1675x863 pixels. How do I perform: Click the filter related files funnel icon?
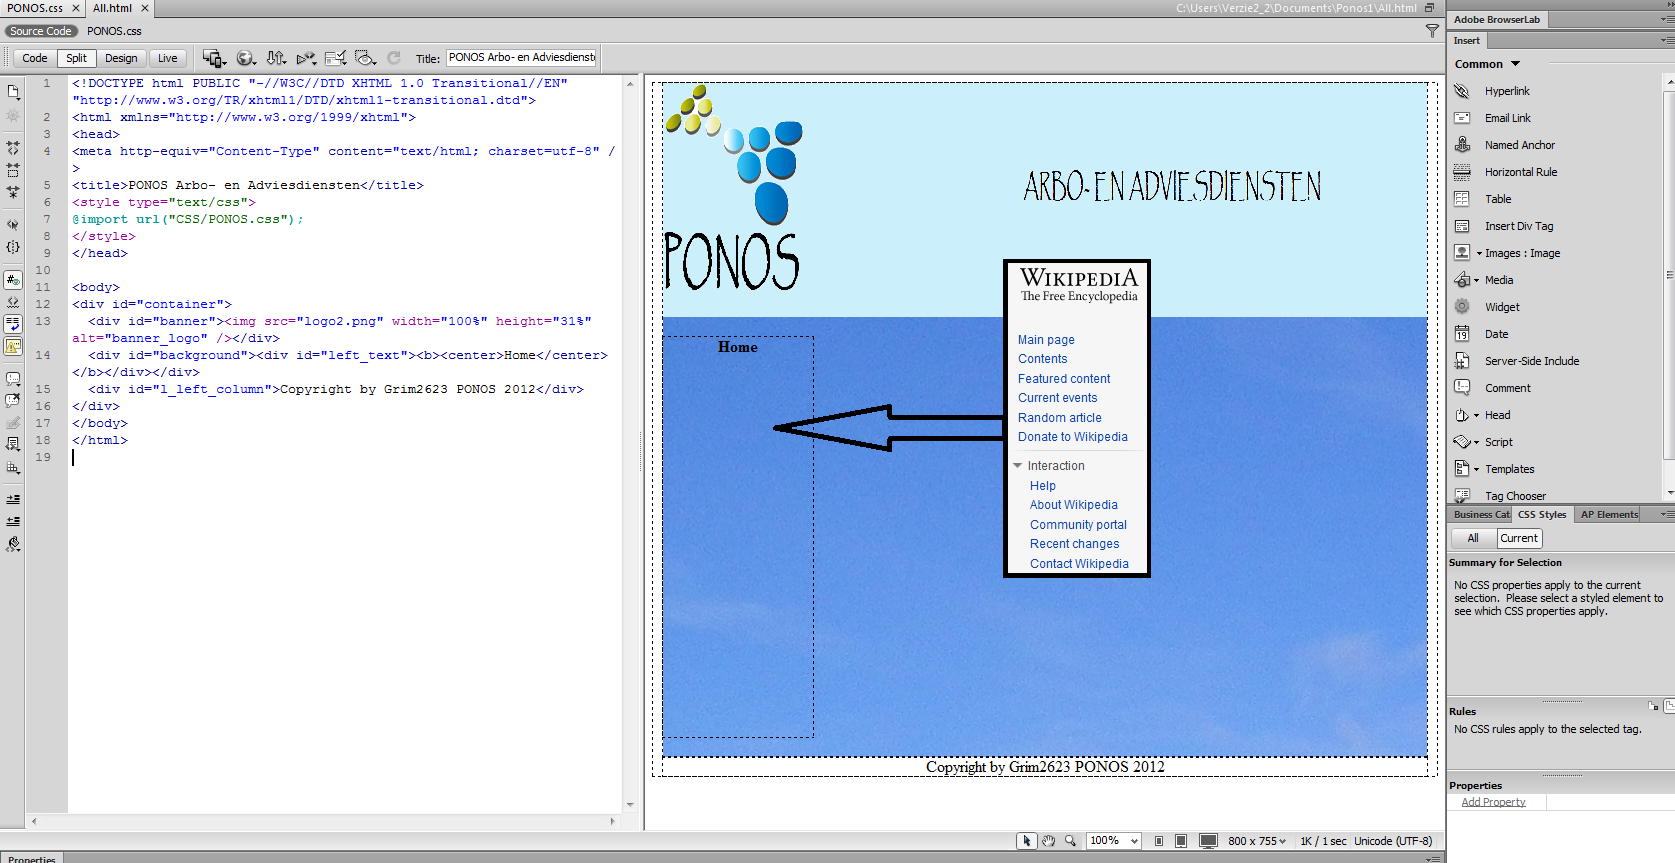(x=1432, y=31)
